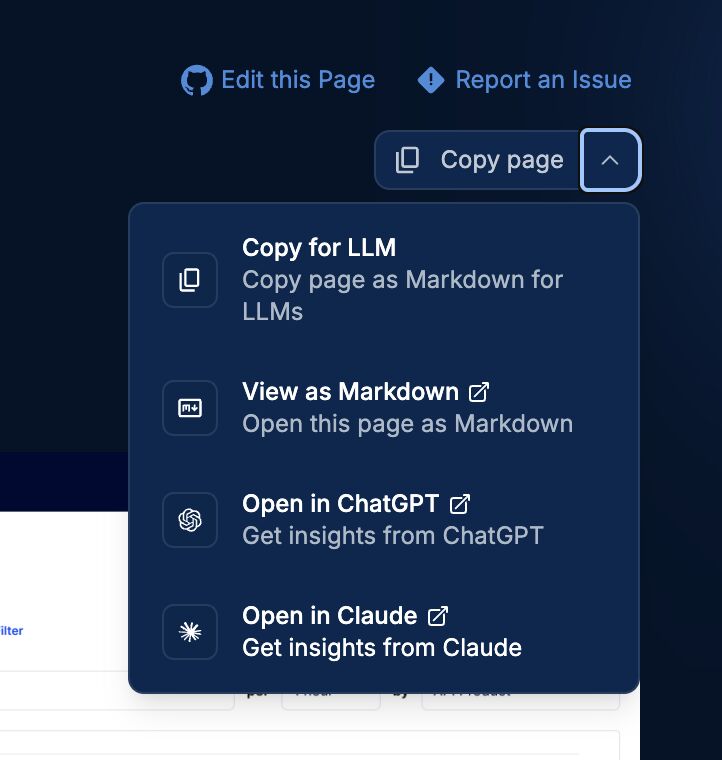
Task: Select Open in Claude menu item
Action: (384, 632)
